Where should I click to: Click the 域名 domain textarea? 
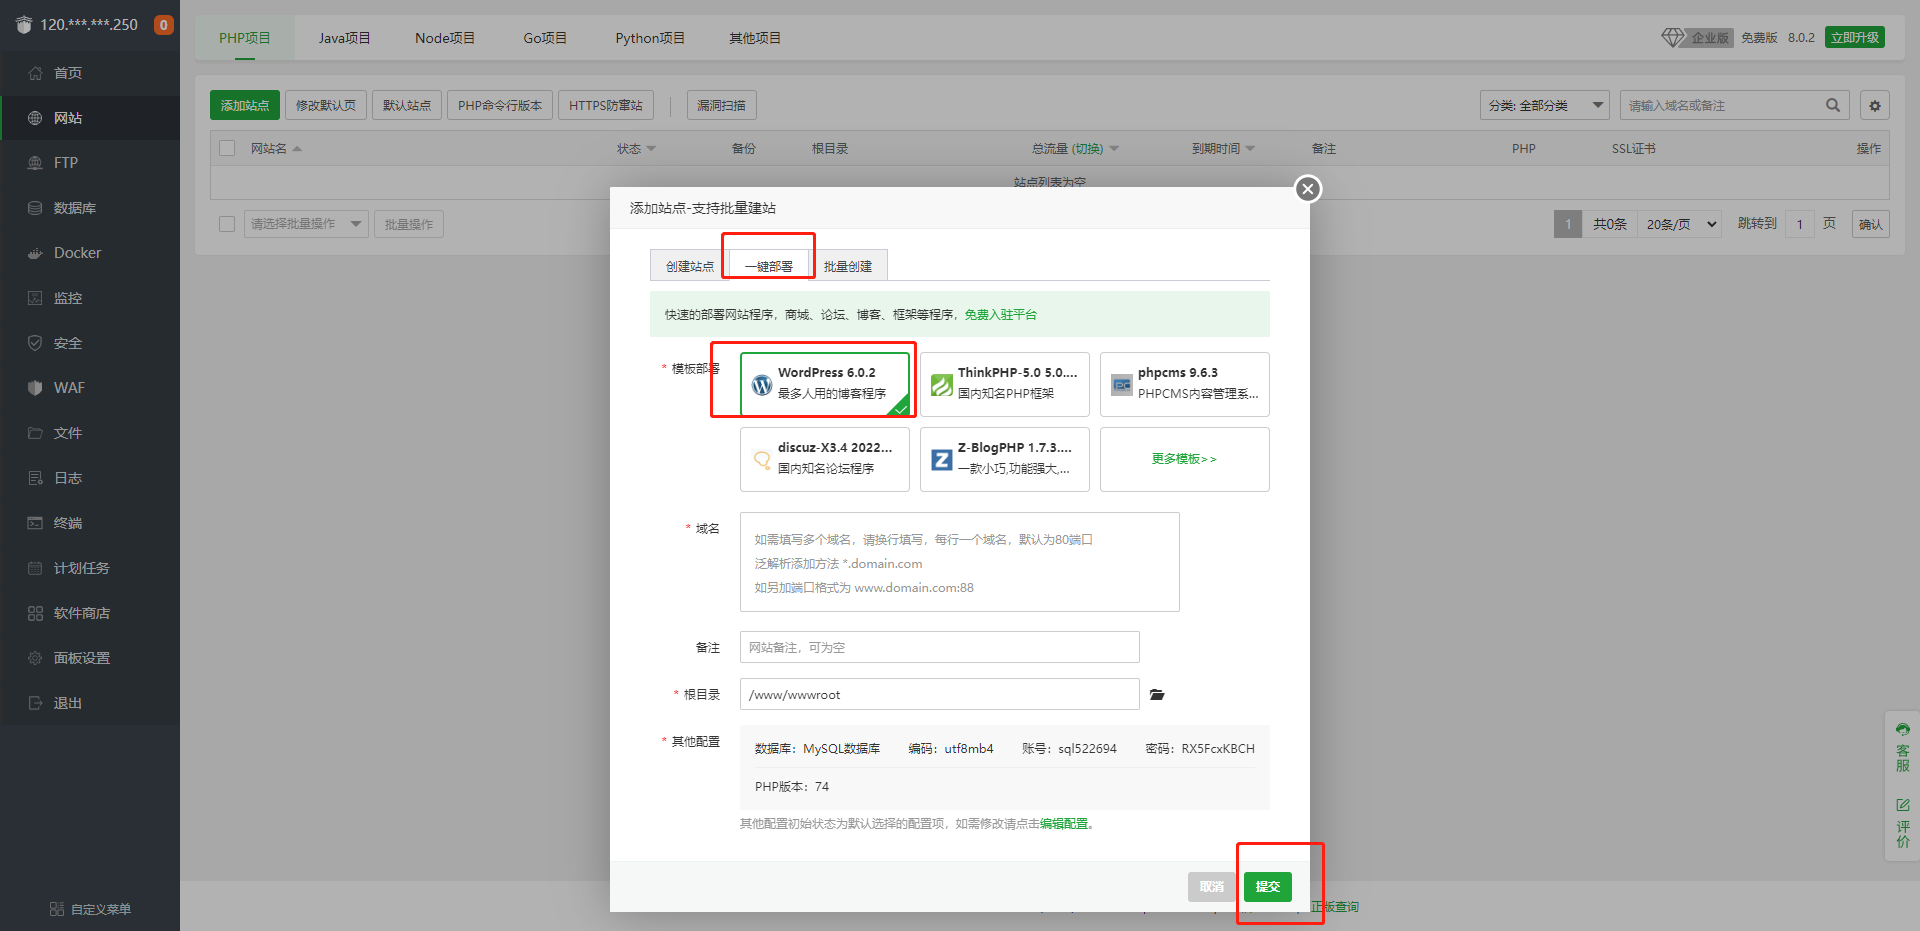tap(960, 562)
